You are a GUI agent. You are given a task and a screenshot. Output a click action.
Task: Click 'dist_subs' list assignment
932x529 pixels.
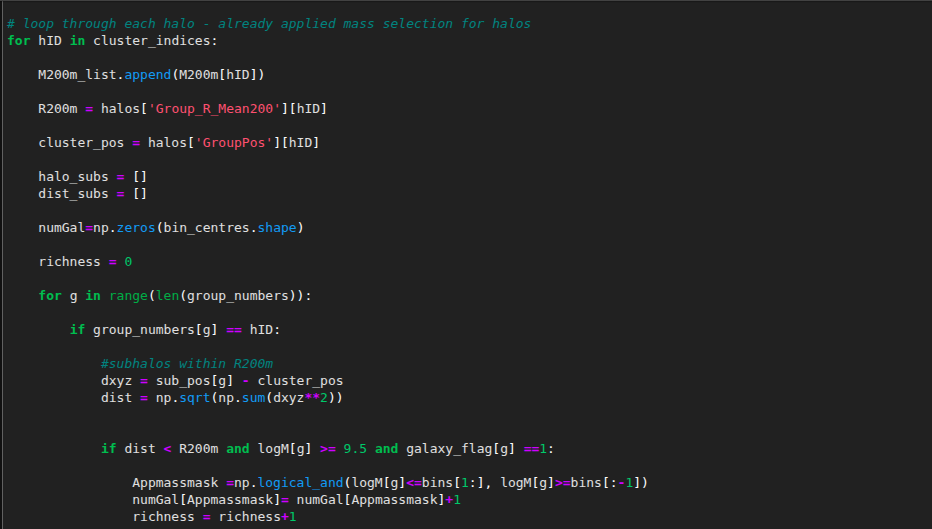coord(74,194)
